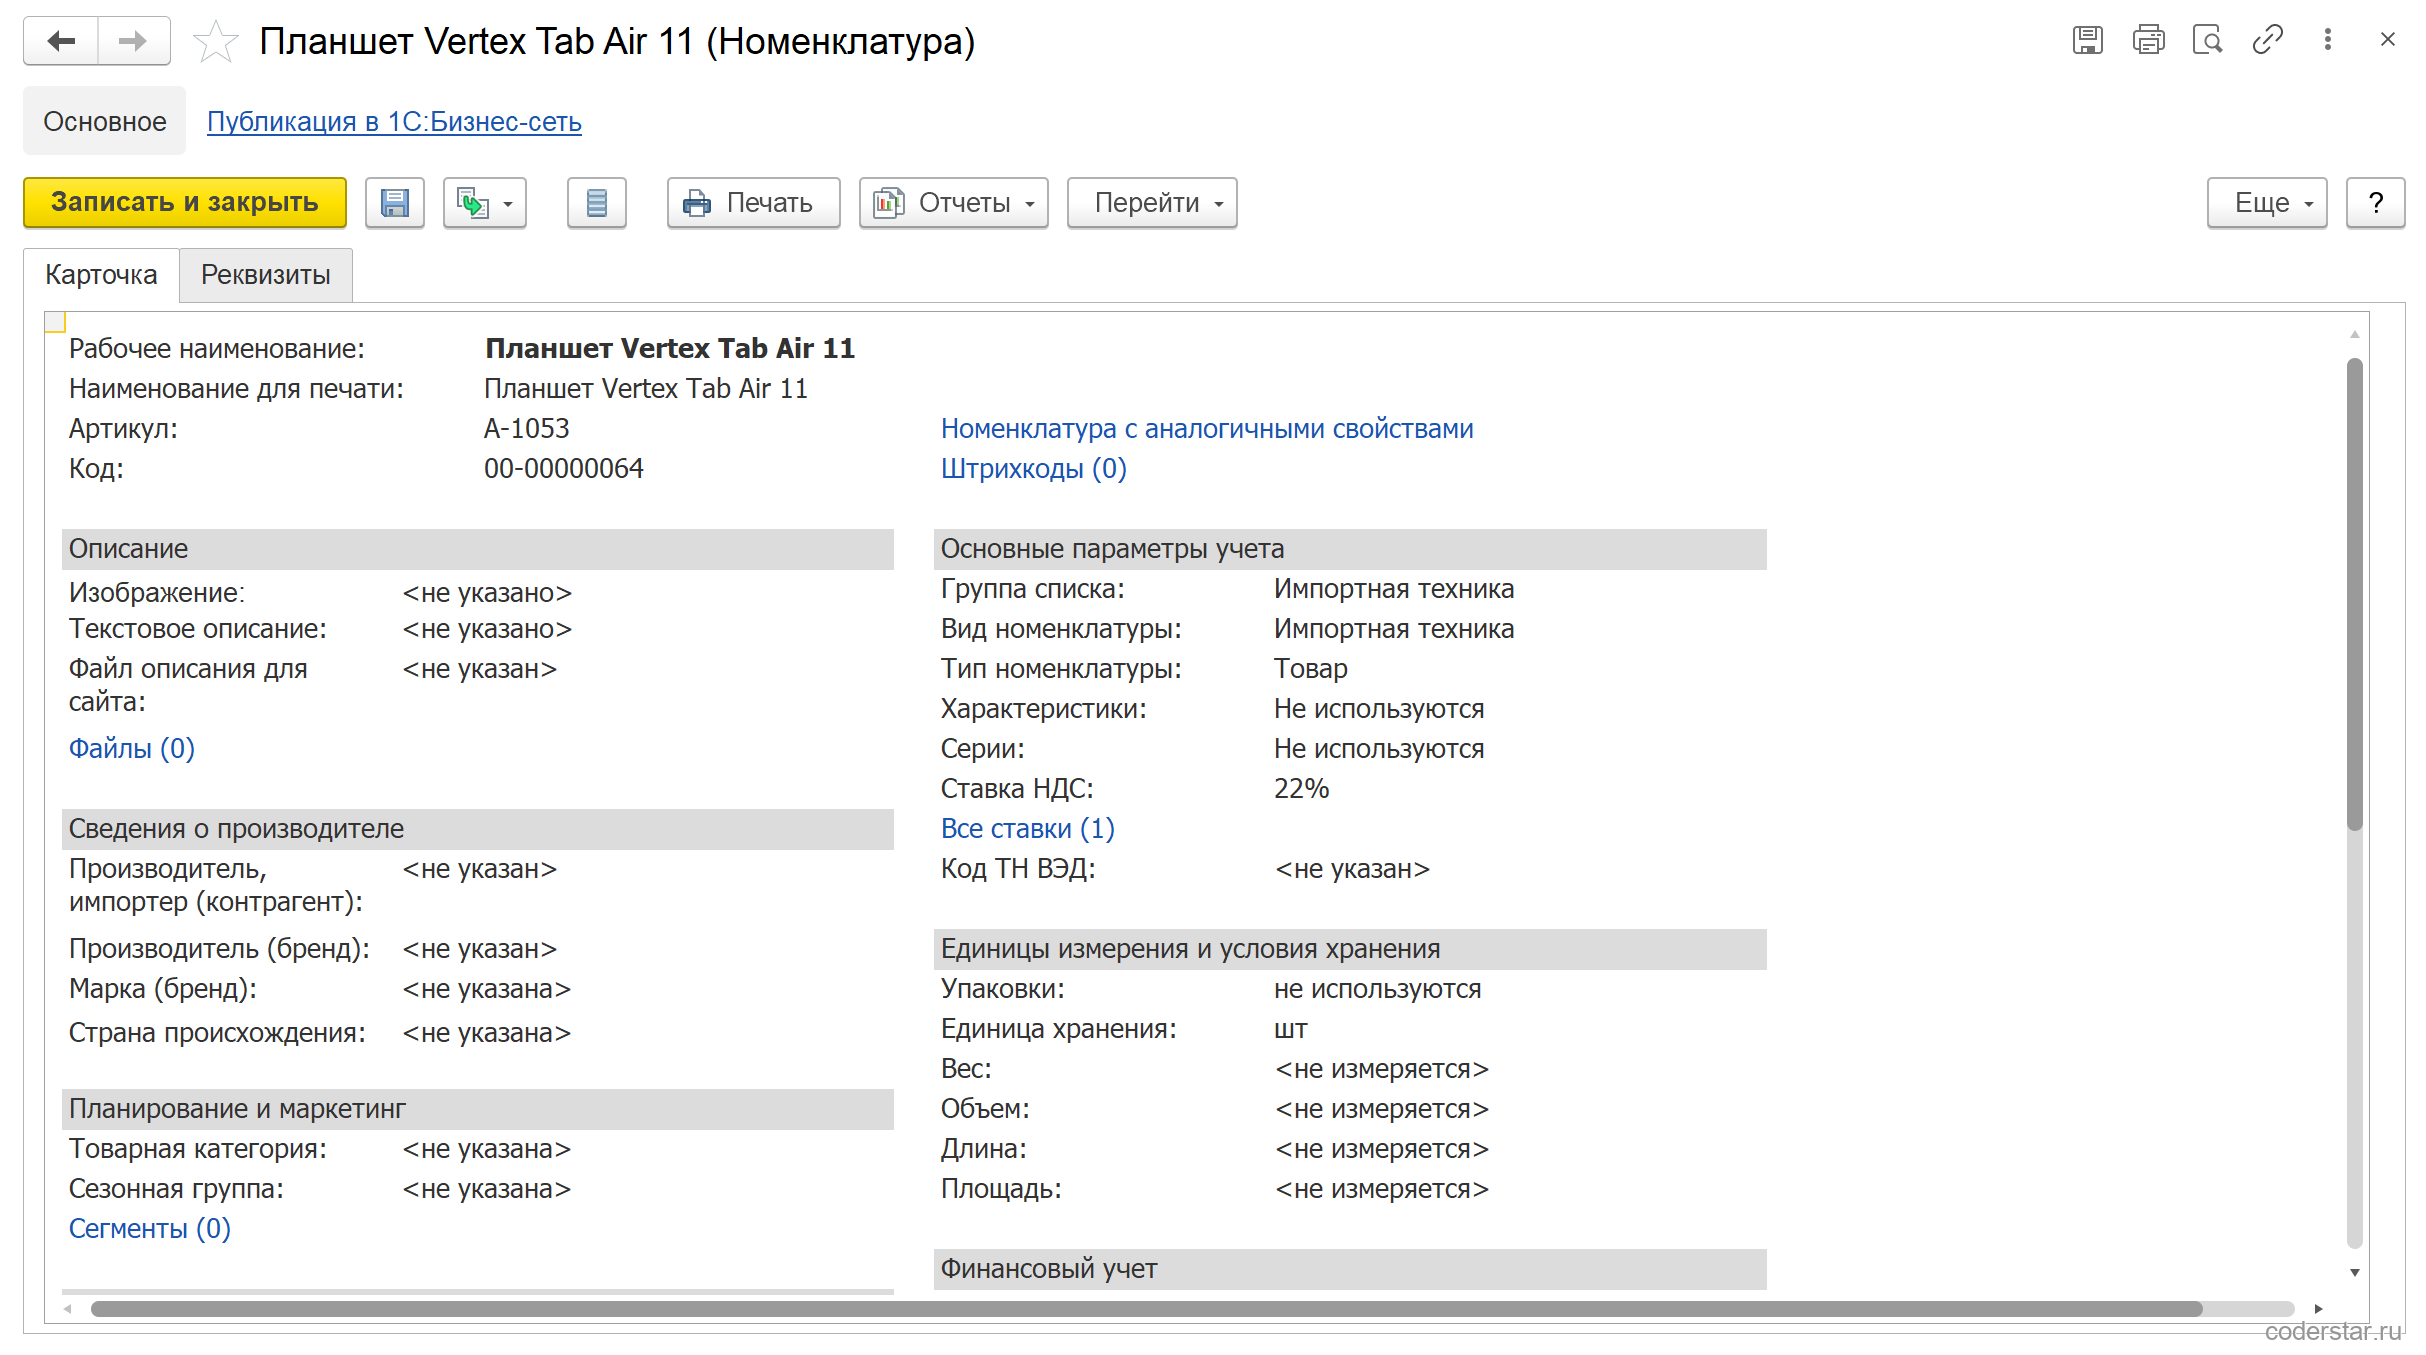Click Импортная техника next to Вид номенклатуры

[x=1394, y=629]
